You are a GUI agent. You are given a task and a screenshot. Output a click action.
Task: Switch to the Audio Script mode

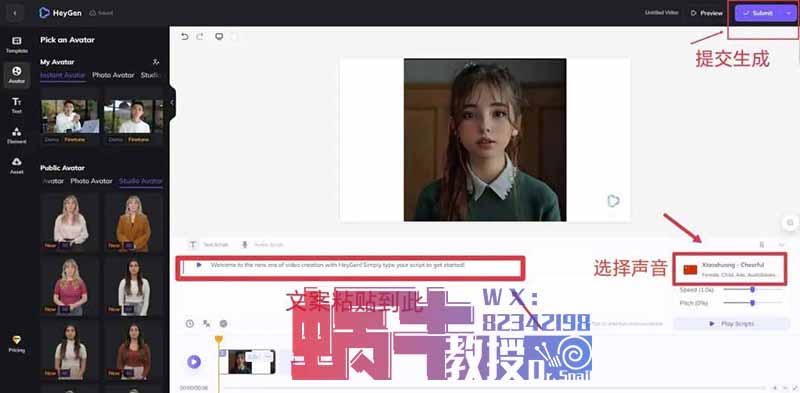click(x=262, y=245)
